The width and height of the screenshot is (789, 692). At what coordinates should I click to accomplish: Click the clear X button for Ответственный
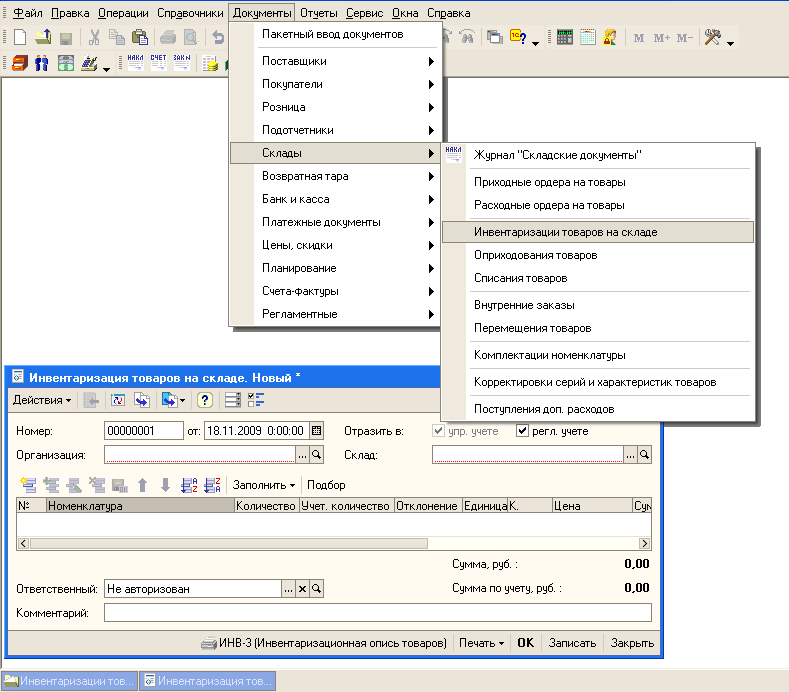click(x=302, y=589)
